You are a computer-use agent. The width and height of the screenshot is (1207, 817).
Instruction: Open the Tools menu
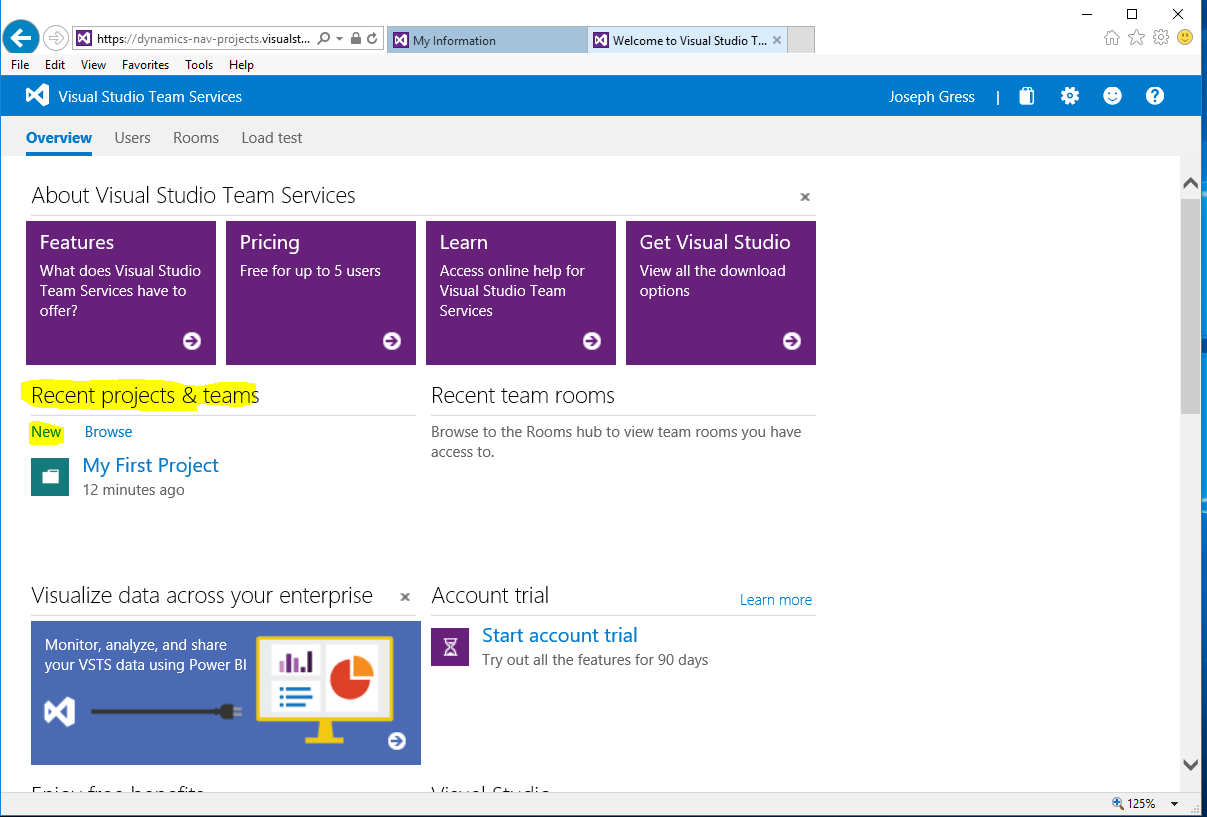coord(198,64)
